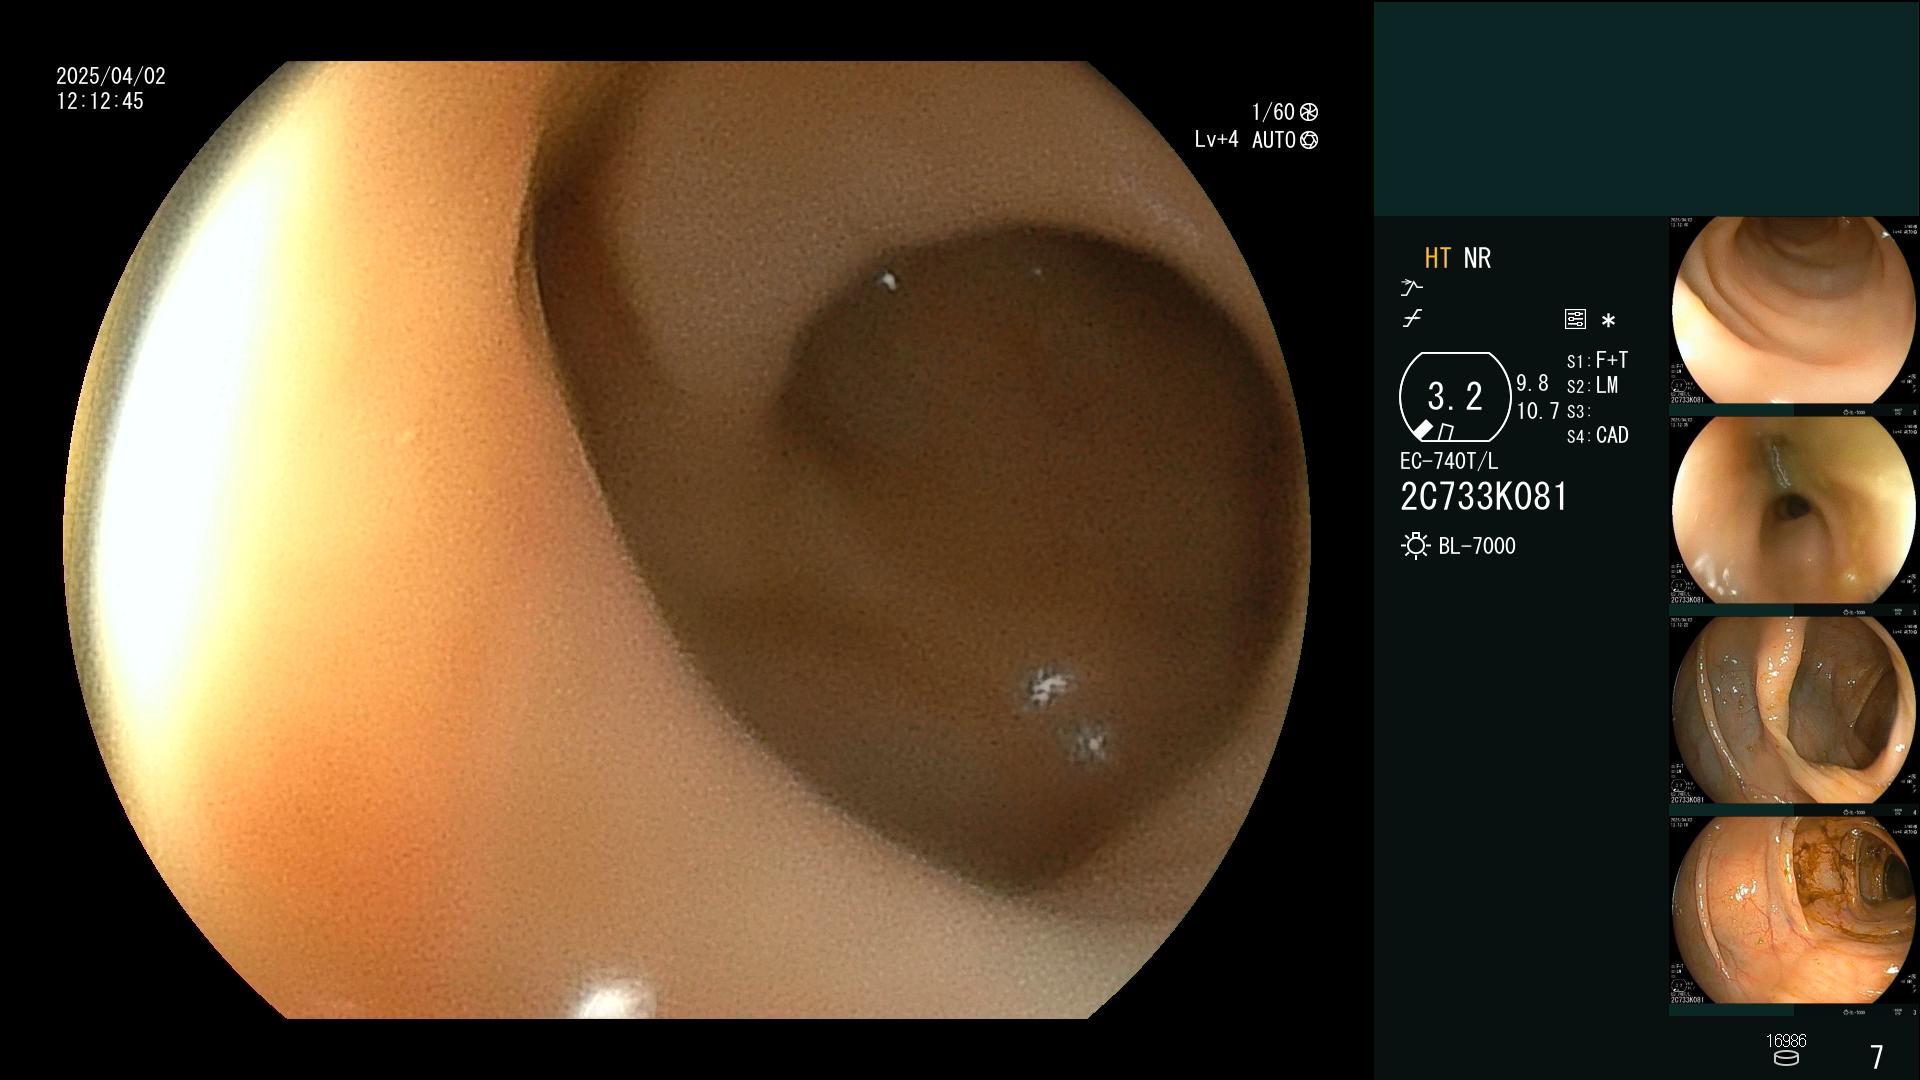Click the settings sliders icon
This screenshot has width=1920, height=1080.
pyautogui.click(x=1575, y=320)
